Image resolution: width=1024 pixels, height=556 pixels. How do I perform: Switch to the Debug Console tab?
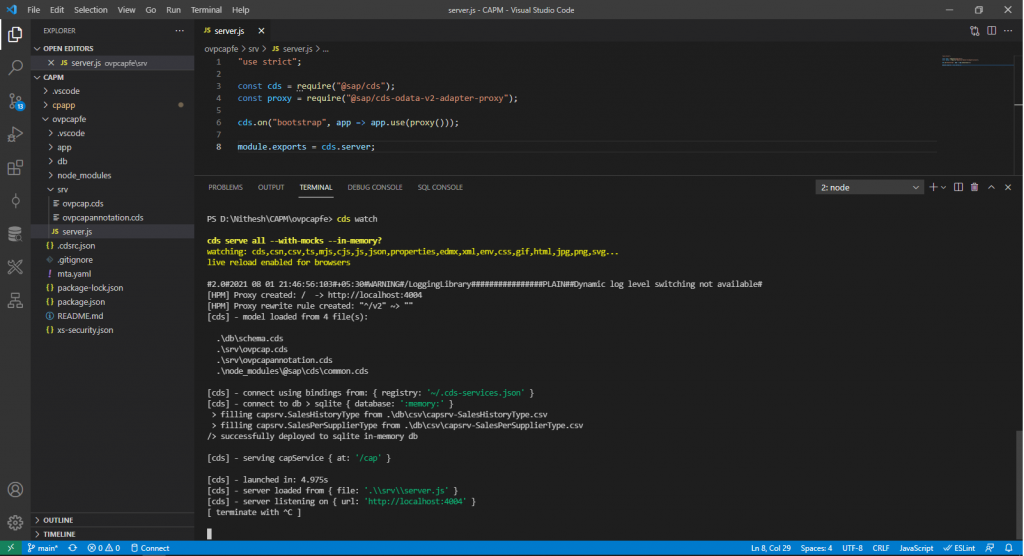tap(374, 188)
